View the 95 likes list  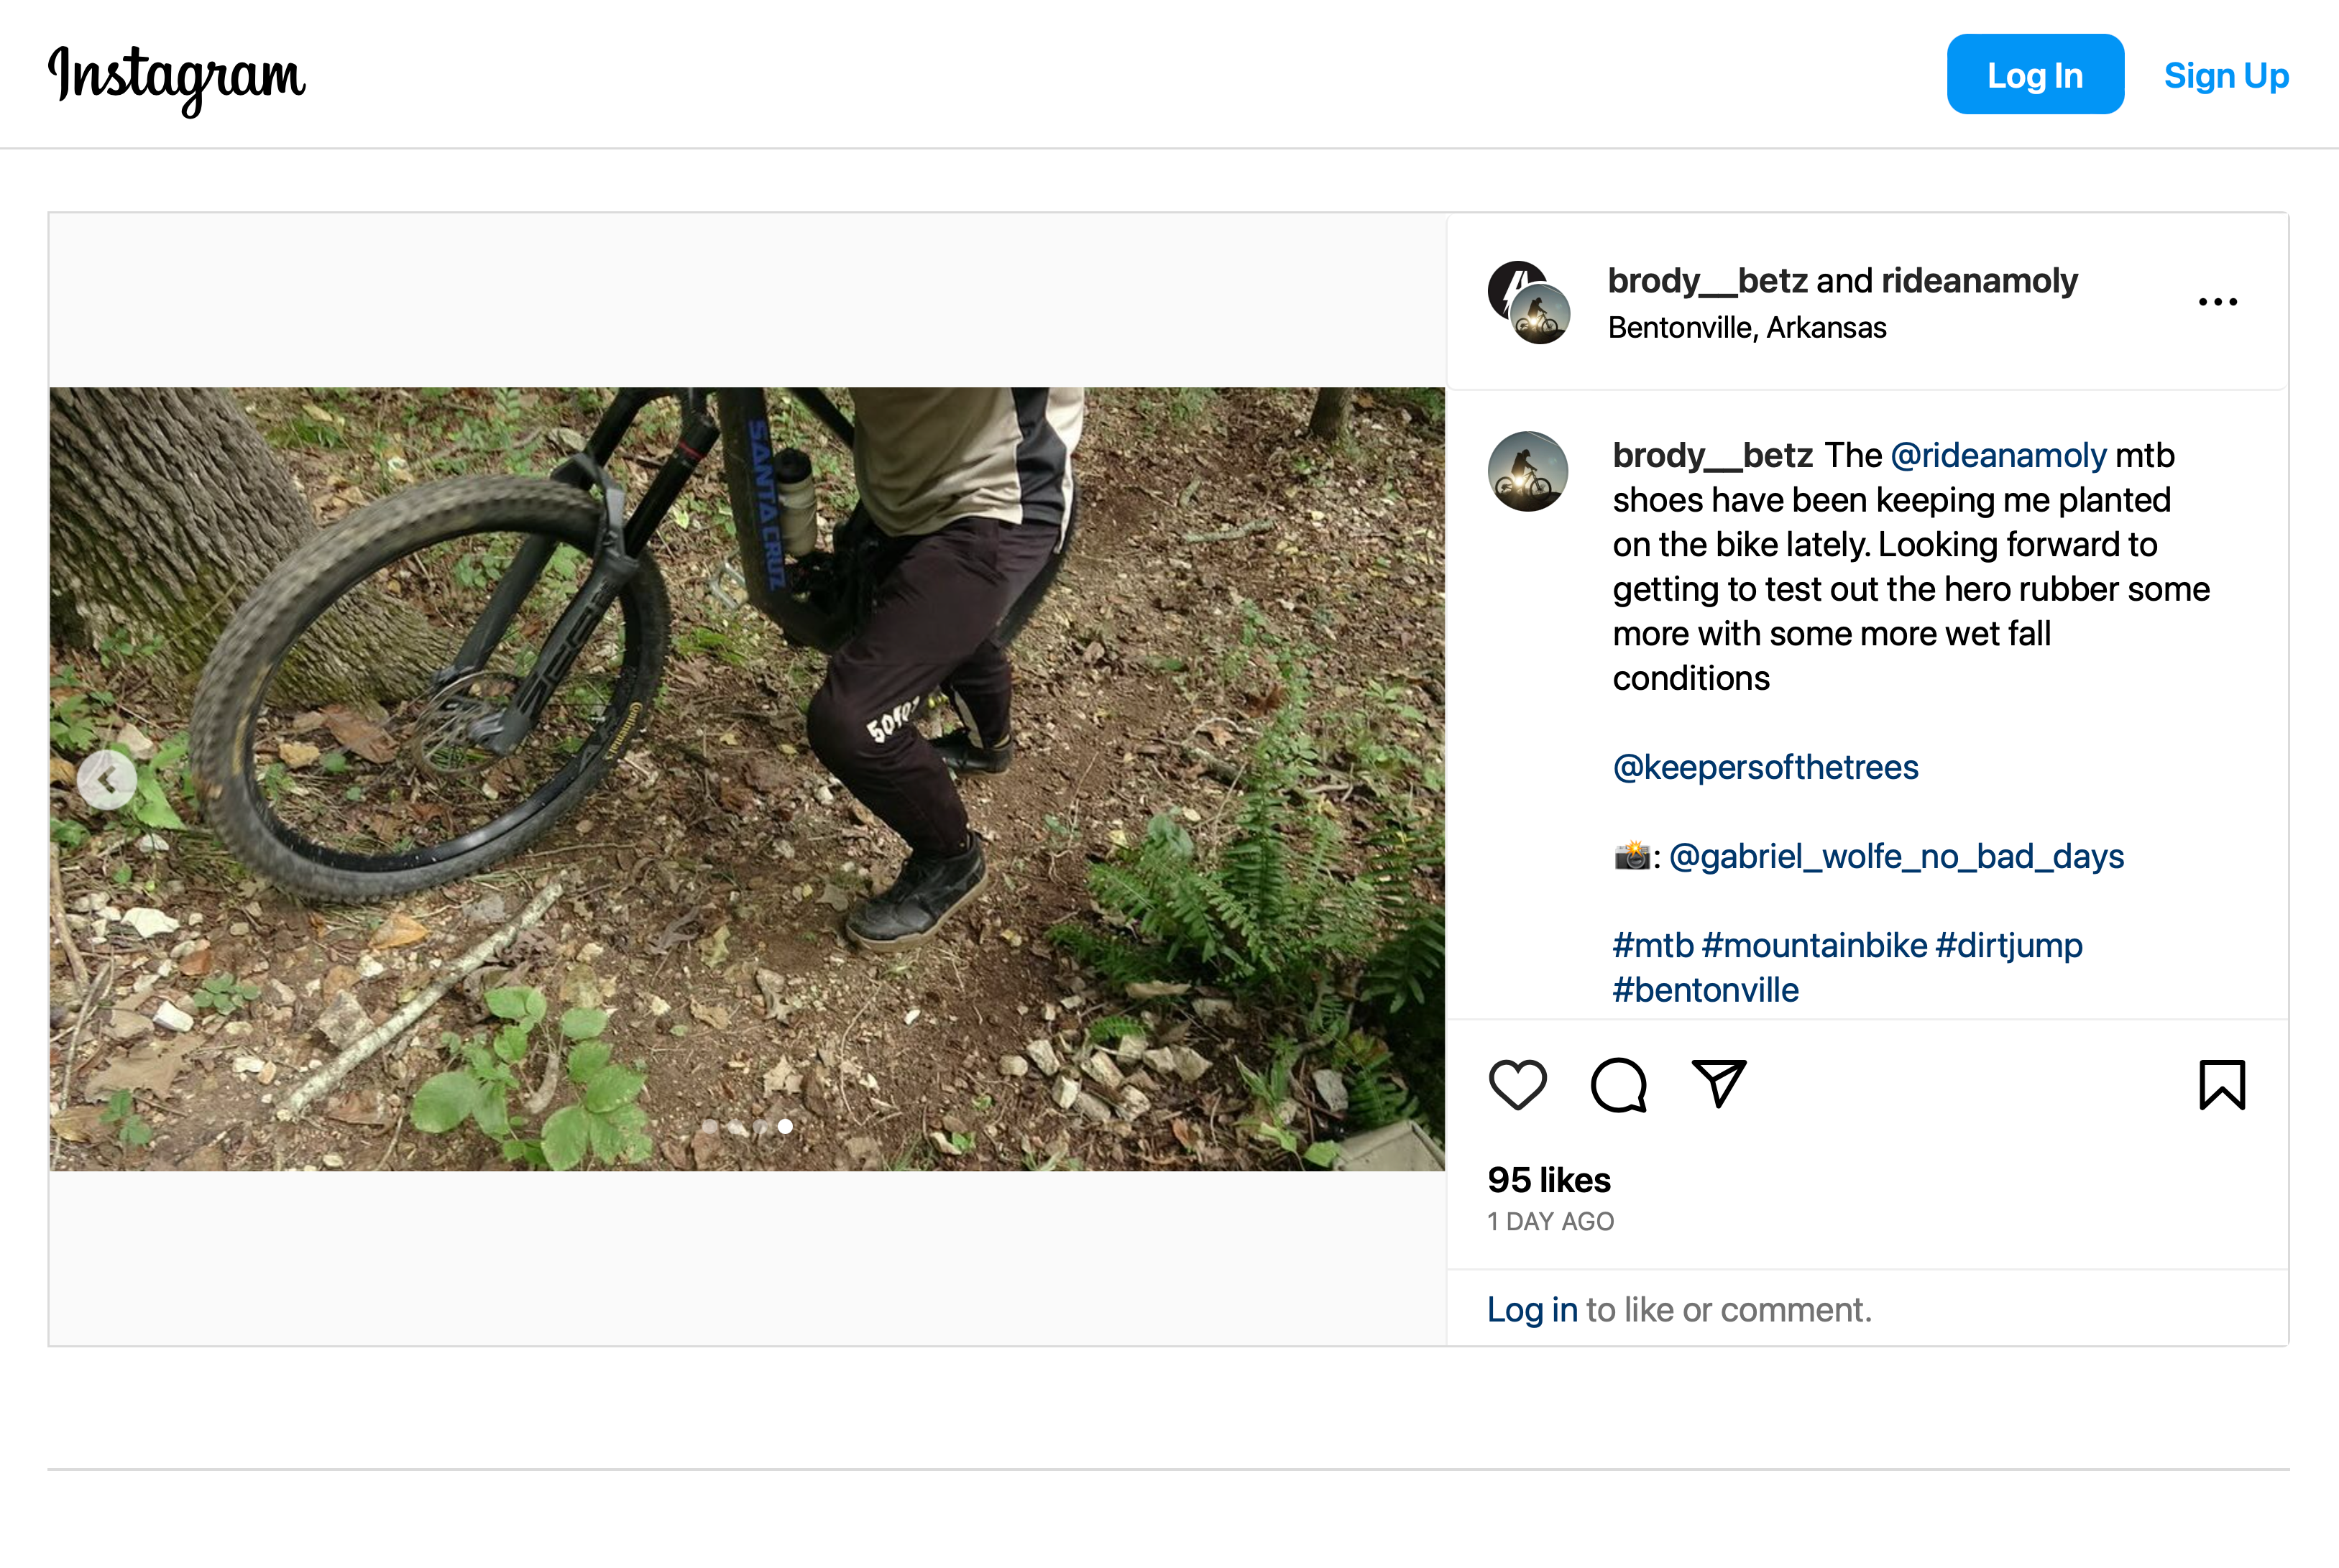tap(1549, 1180)
